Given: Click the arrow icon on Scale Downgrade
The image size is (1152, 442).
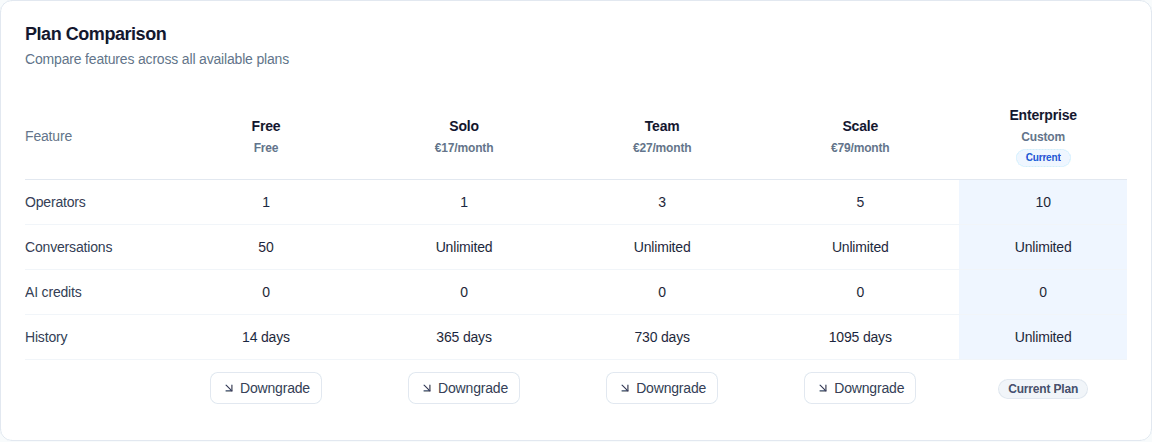Looking at the screenshot, I should (x=823, y=388).
